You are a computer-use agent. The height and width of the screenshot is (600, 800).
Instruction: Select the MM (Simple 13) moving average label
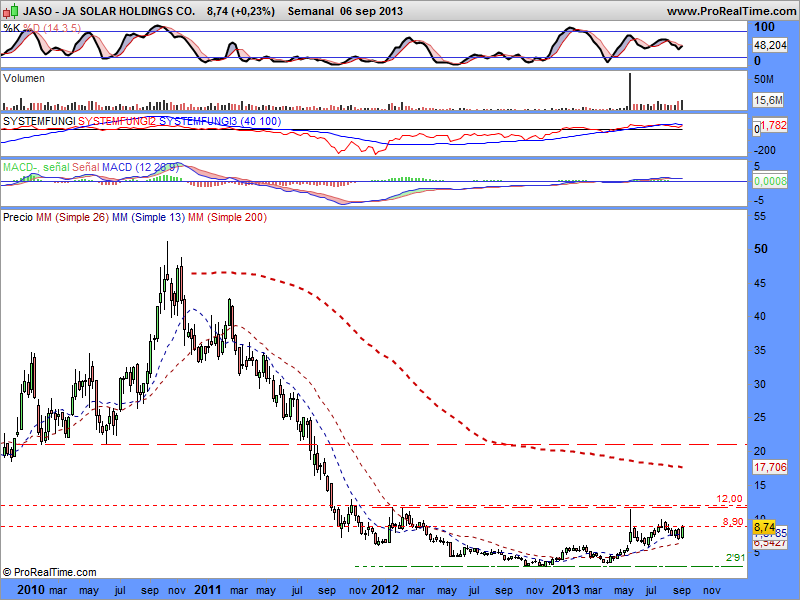pyautogui.click(x=148, y=217)
